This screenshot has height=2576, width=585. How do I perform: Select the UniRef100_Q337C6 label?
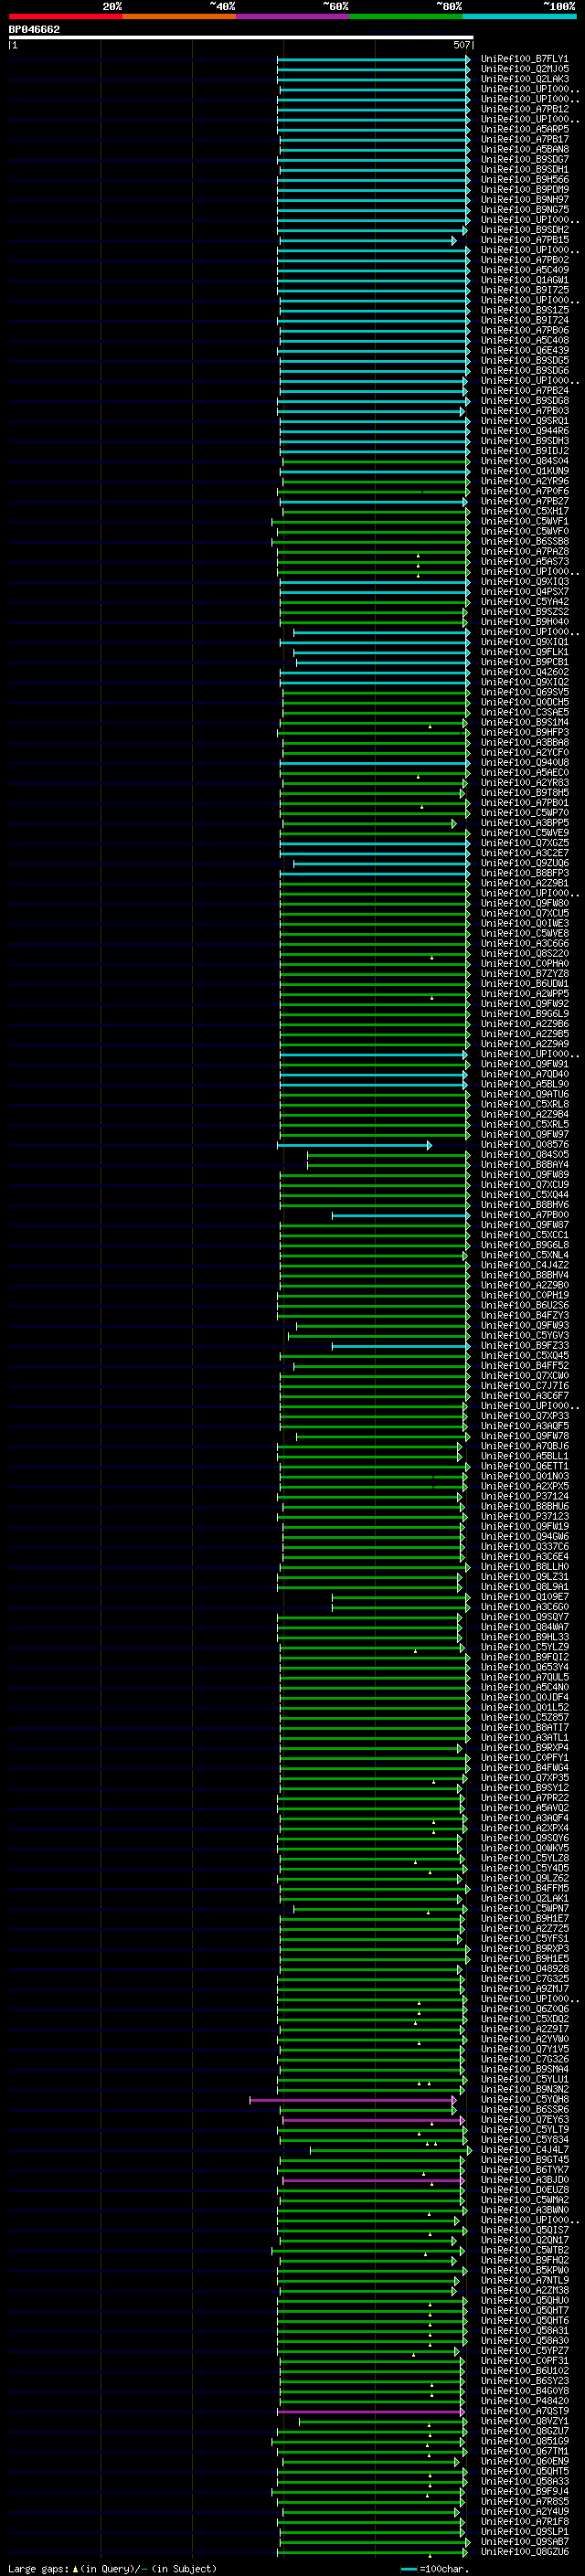524,1547
